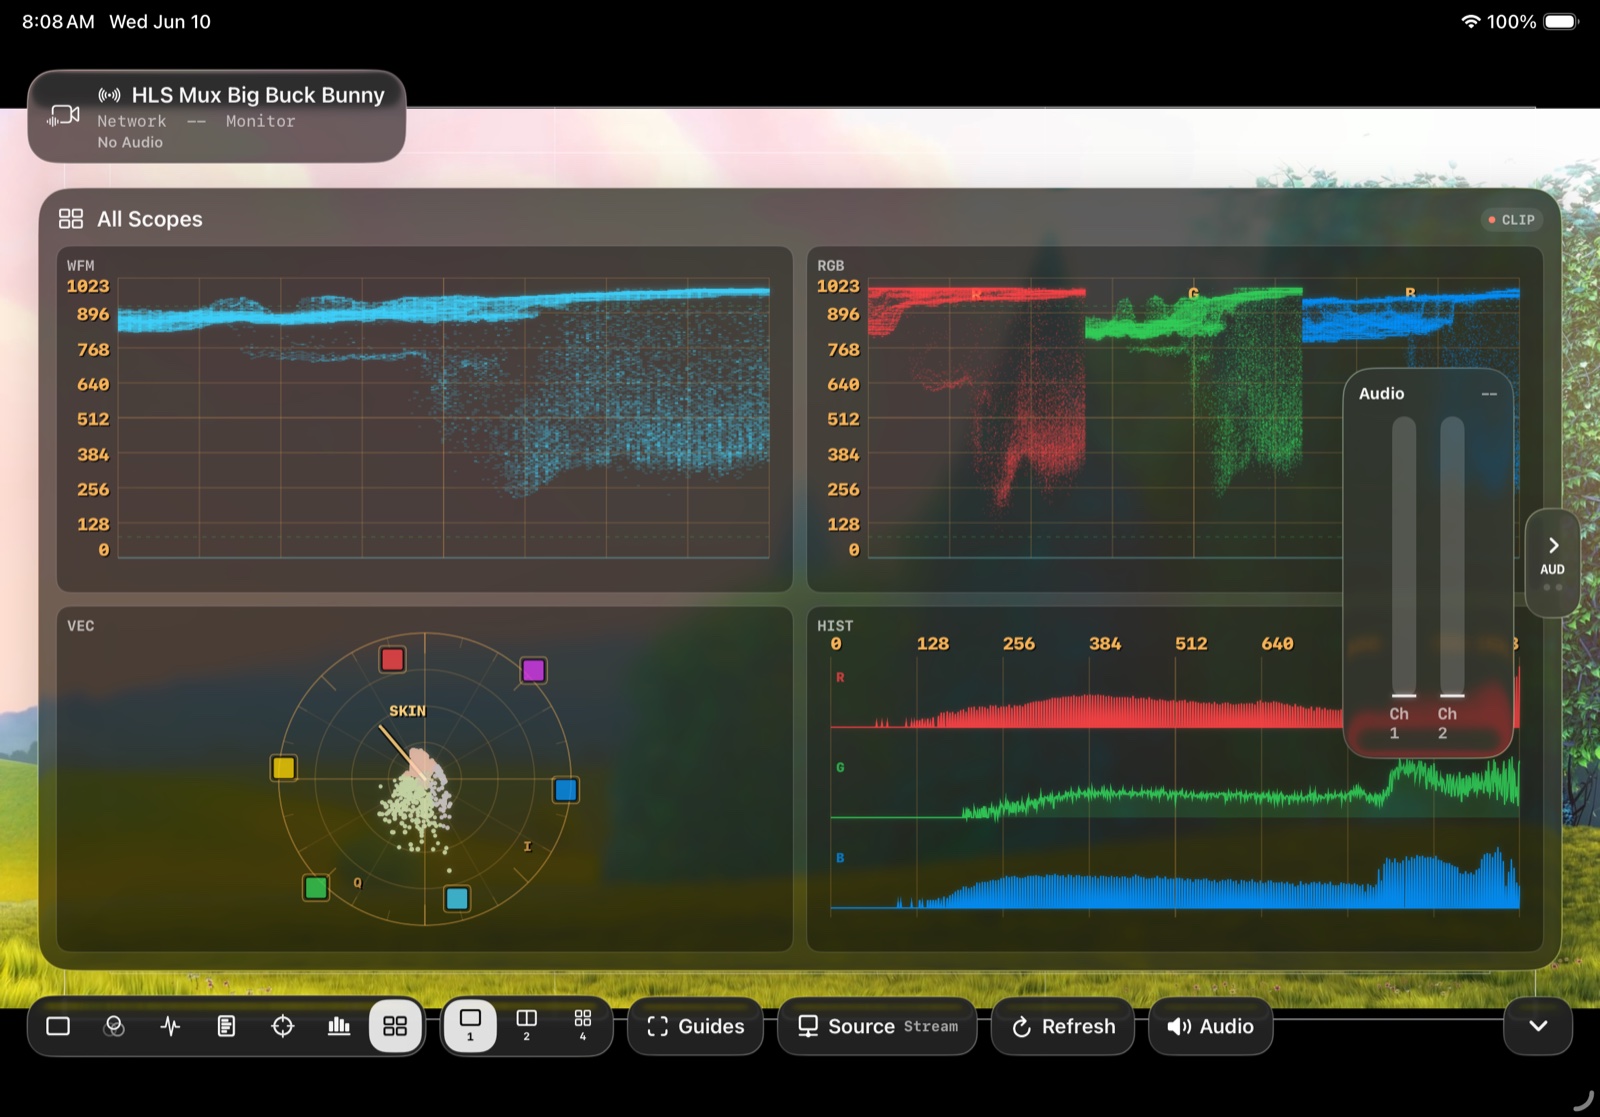The image size is (1600, 1117).
Task: Click the No Audio status text
Action: tap(130, 142)
